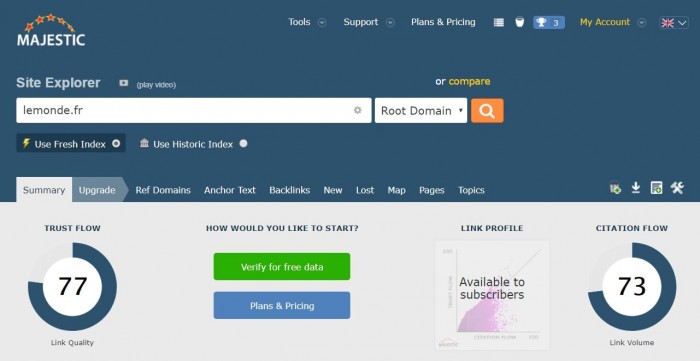Click the download arrow icon
This screenshot has height=361, width=700.
(636, 188)
